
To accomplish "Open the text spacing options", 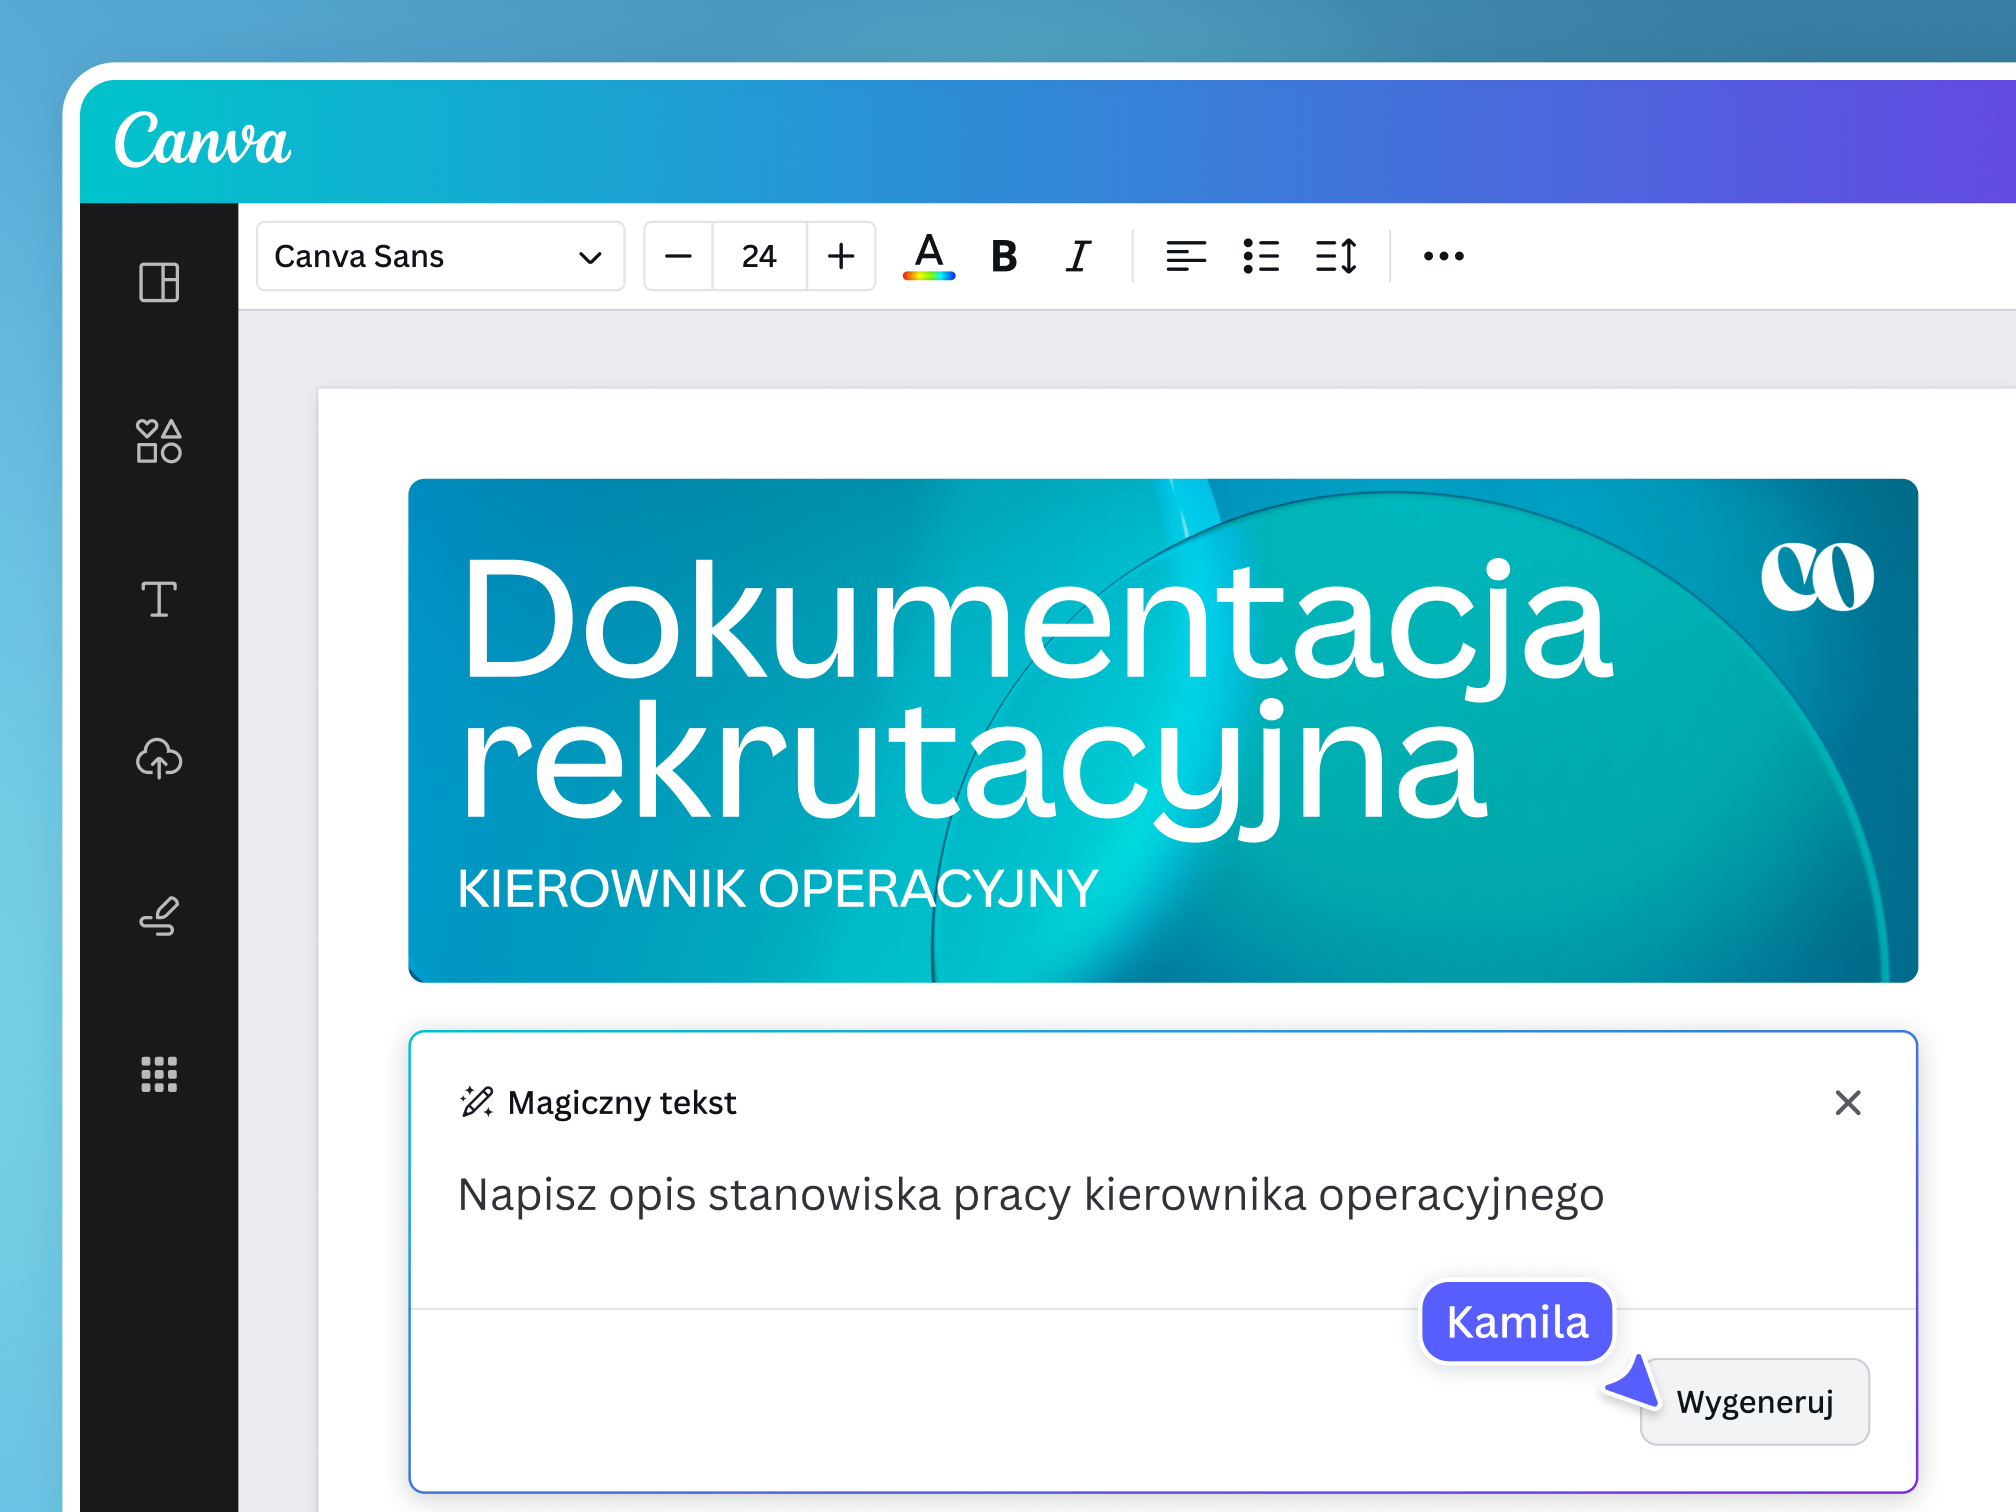I will [x=1337, y=256].
